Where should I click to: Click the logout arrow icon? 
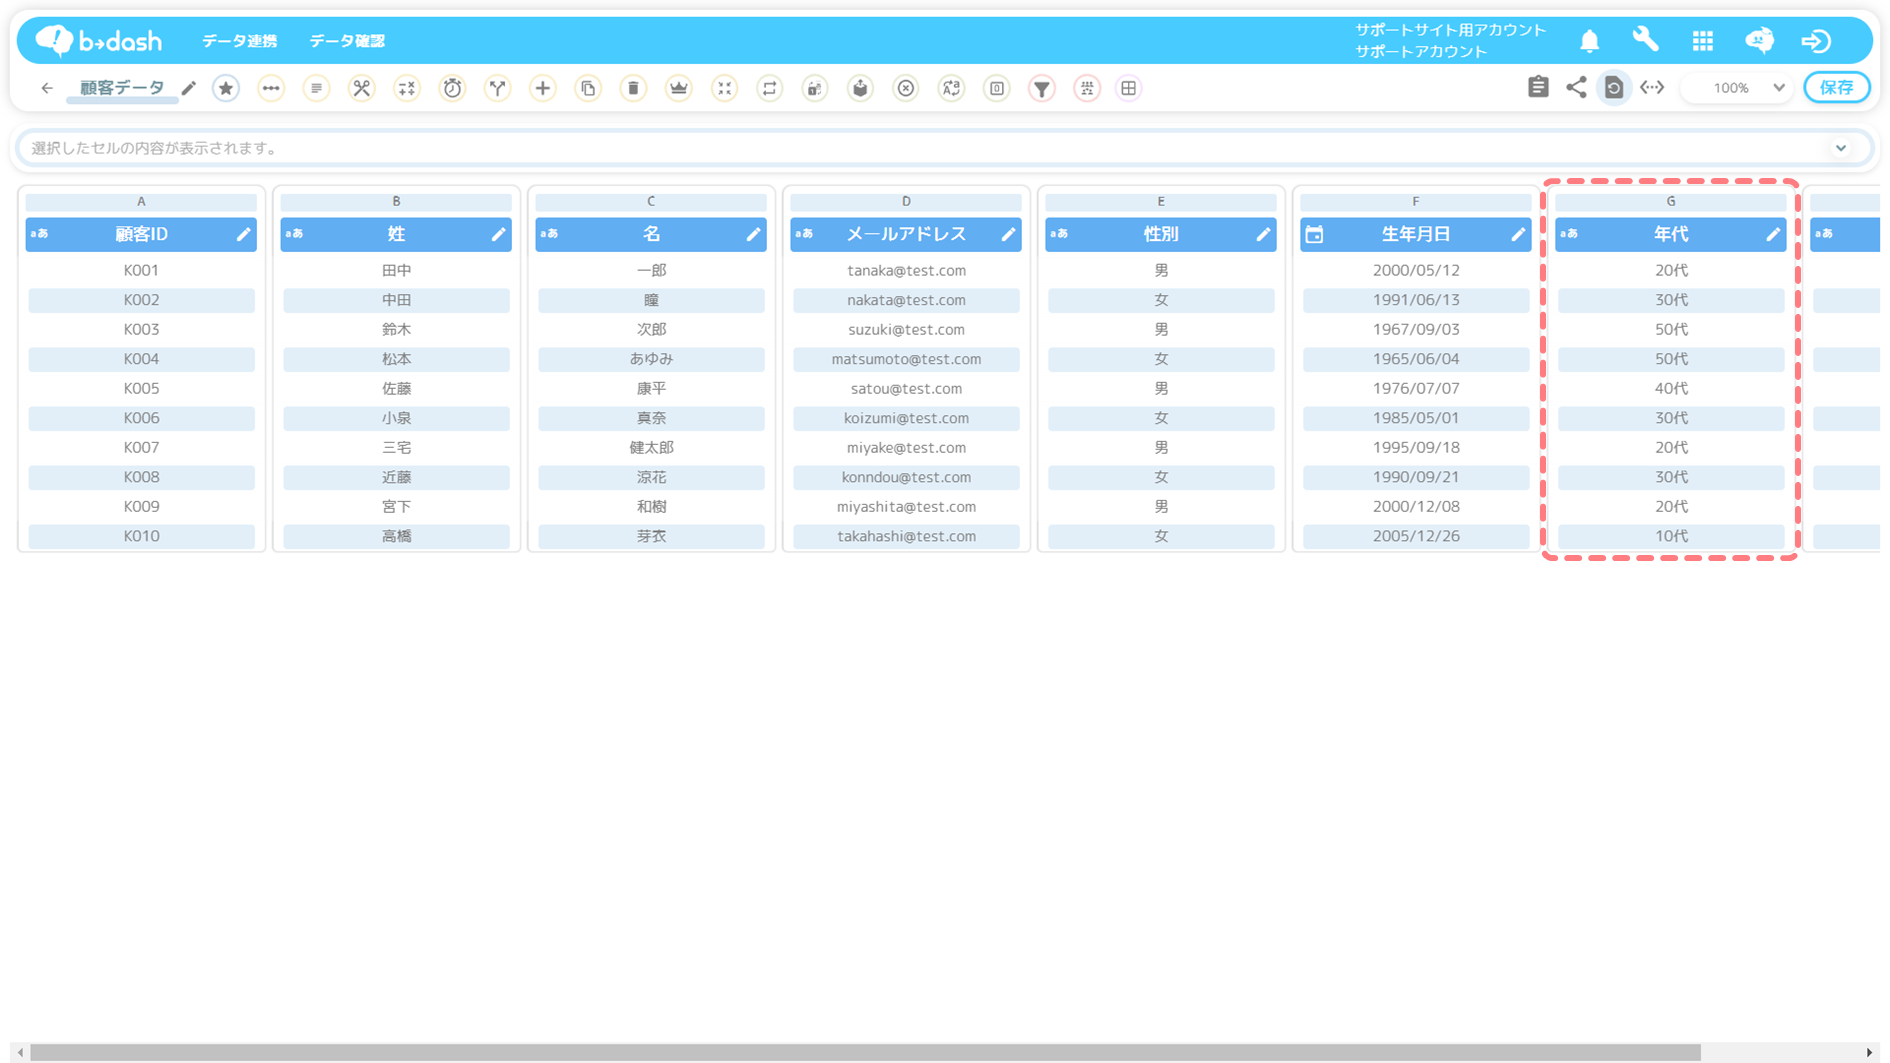[1816, 40]
